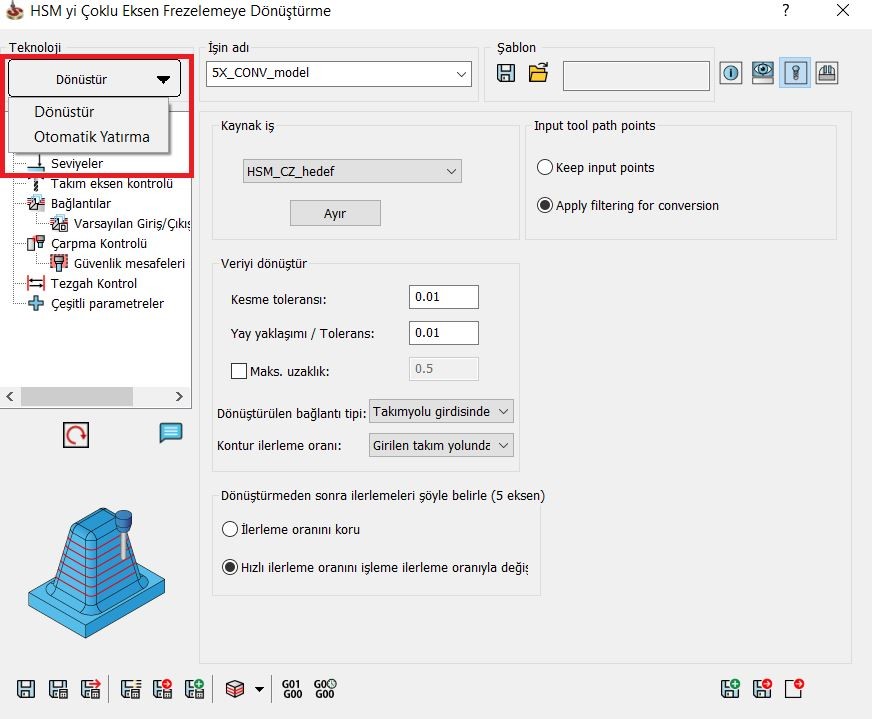This screenshot has height=719, width=872.
Task: Click the Ayır button
Action: pyautogui.click(x=335, y=213)
